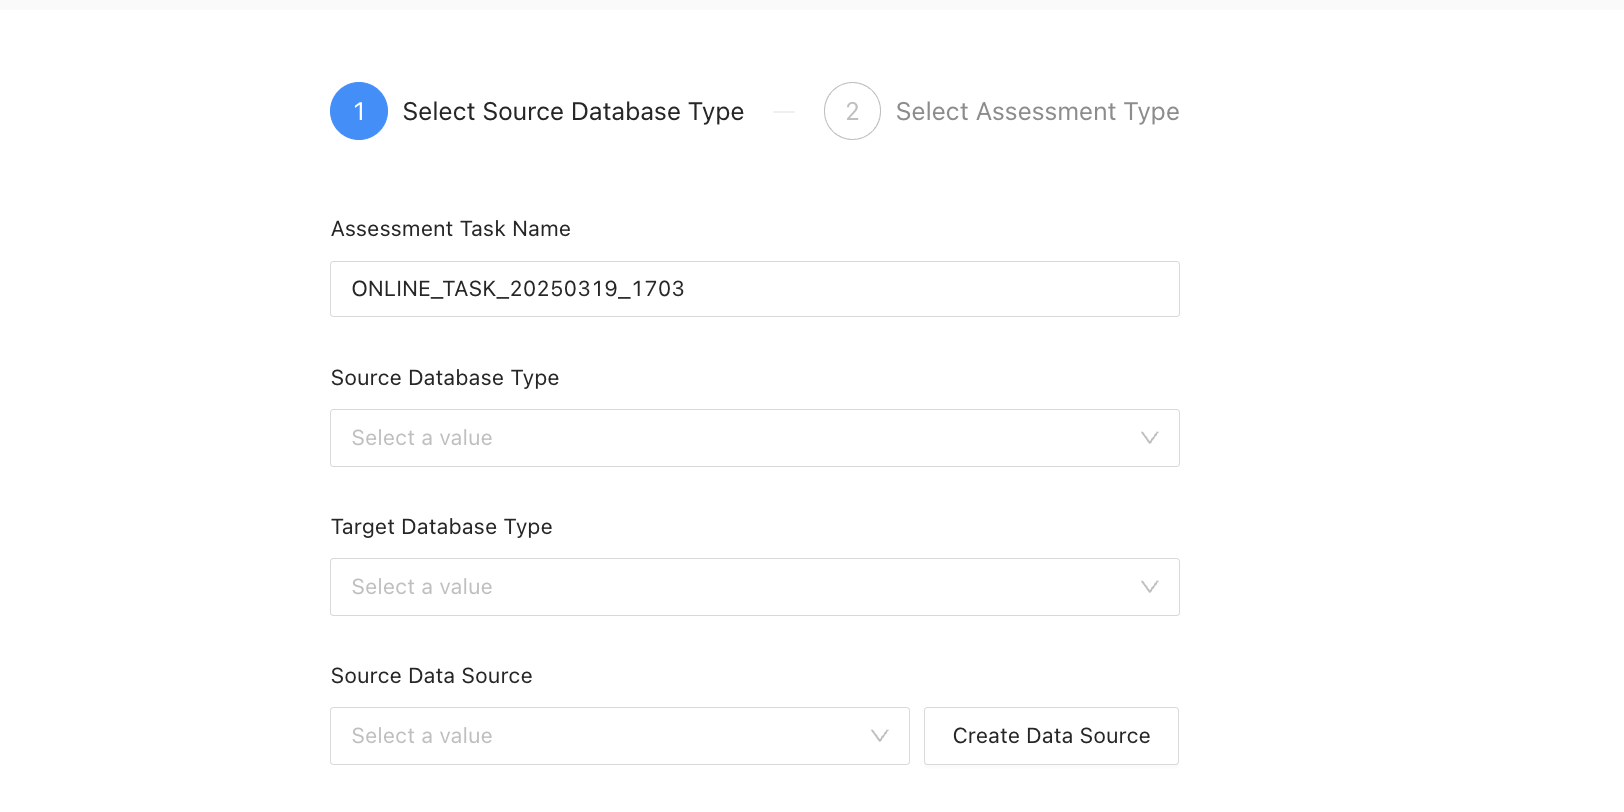
Task: Click the placeholder text under Source Database Type
Action: 422,438
